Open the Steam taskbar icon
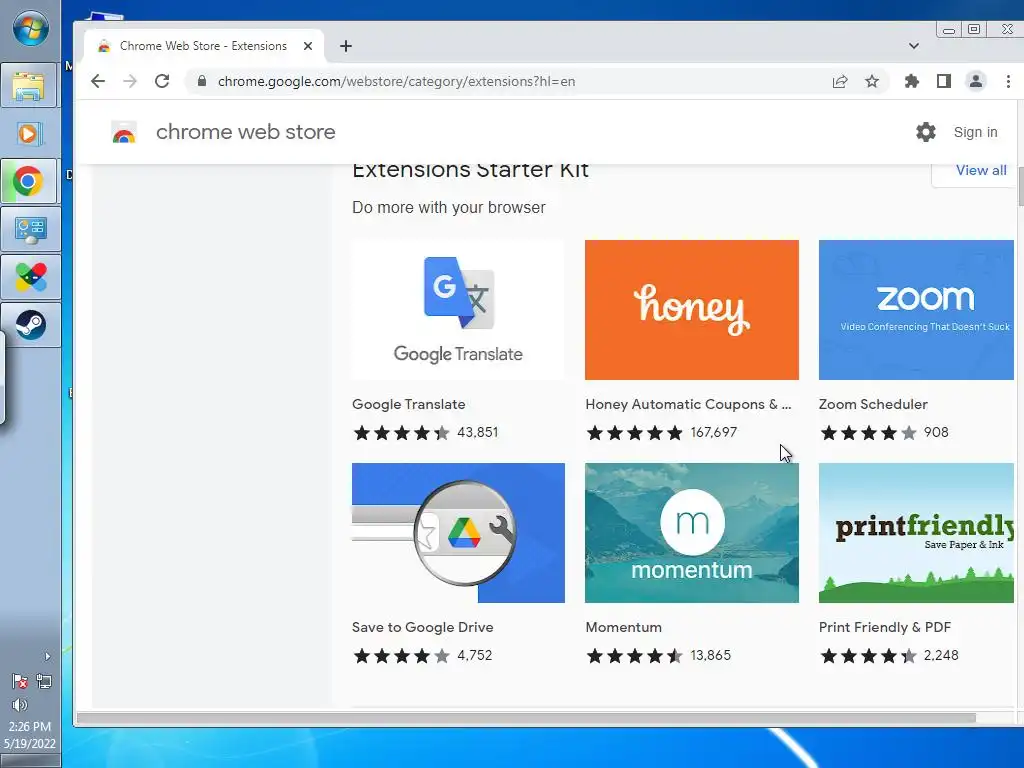Screen dimensions: 1024x768 click(x=30, y=325)
